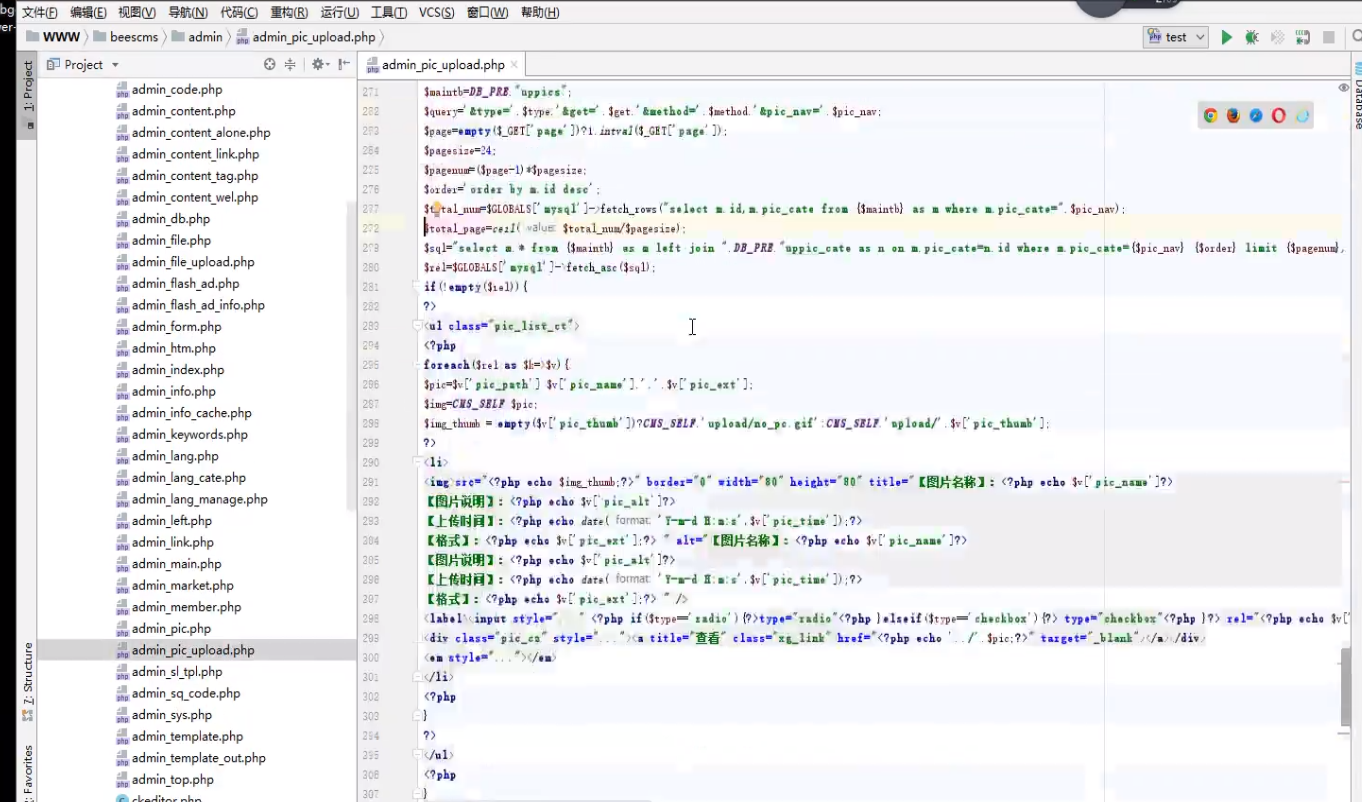Open the test run configuration dropdown
Viewport: 1362px width, 802px height.
coord(1176,37)
